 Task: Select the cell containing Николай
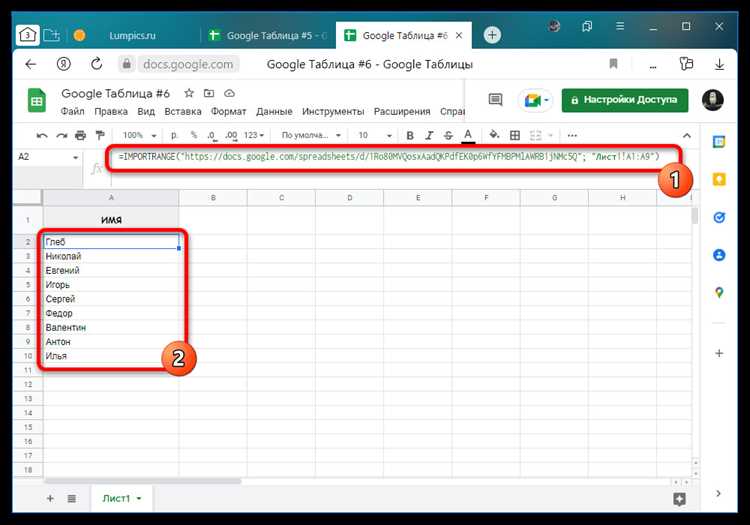click(111, 256)
